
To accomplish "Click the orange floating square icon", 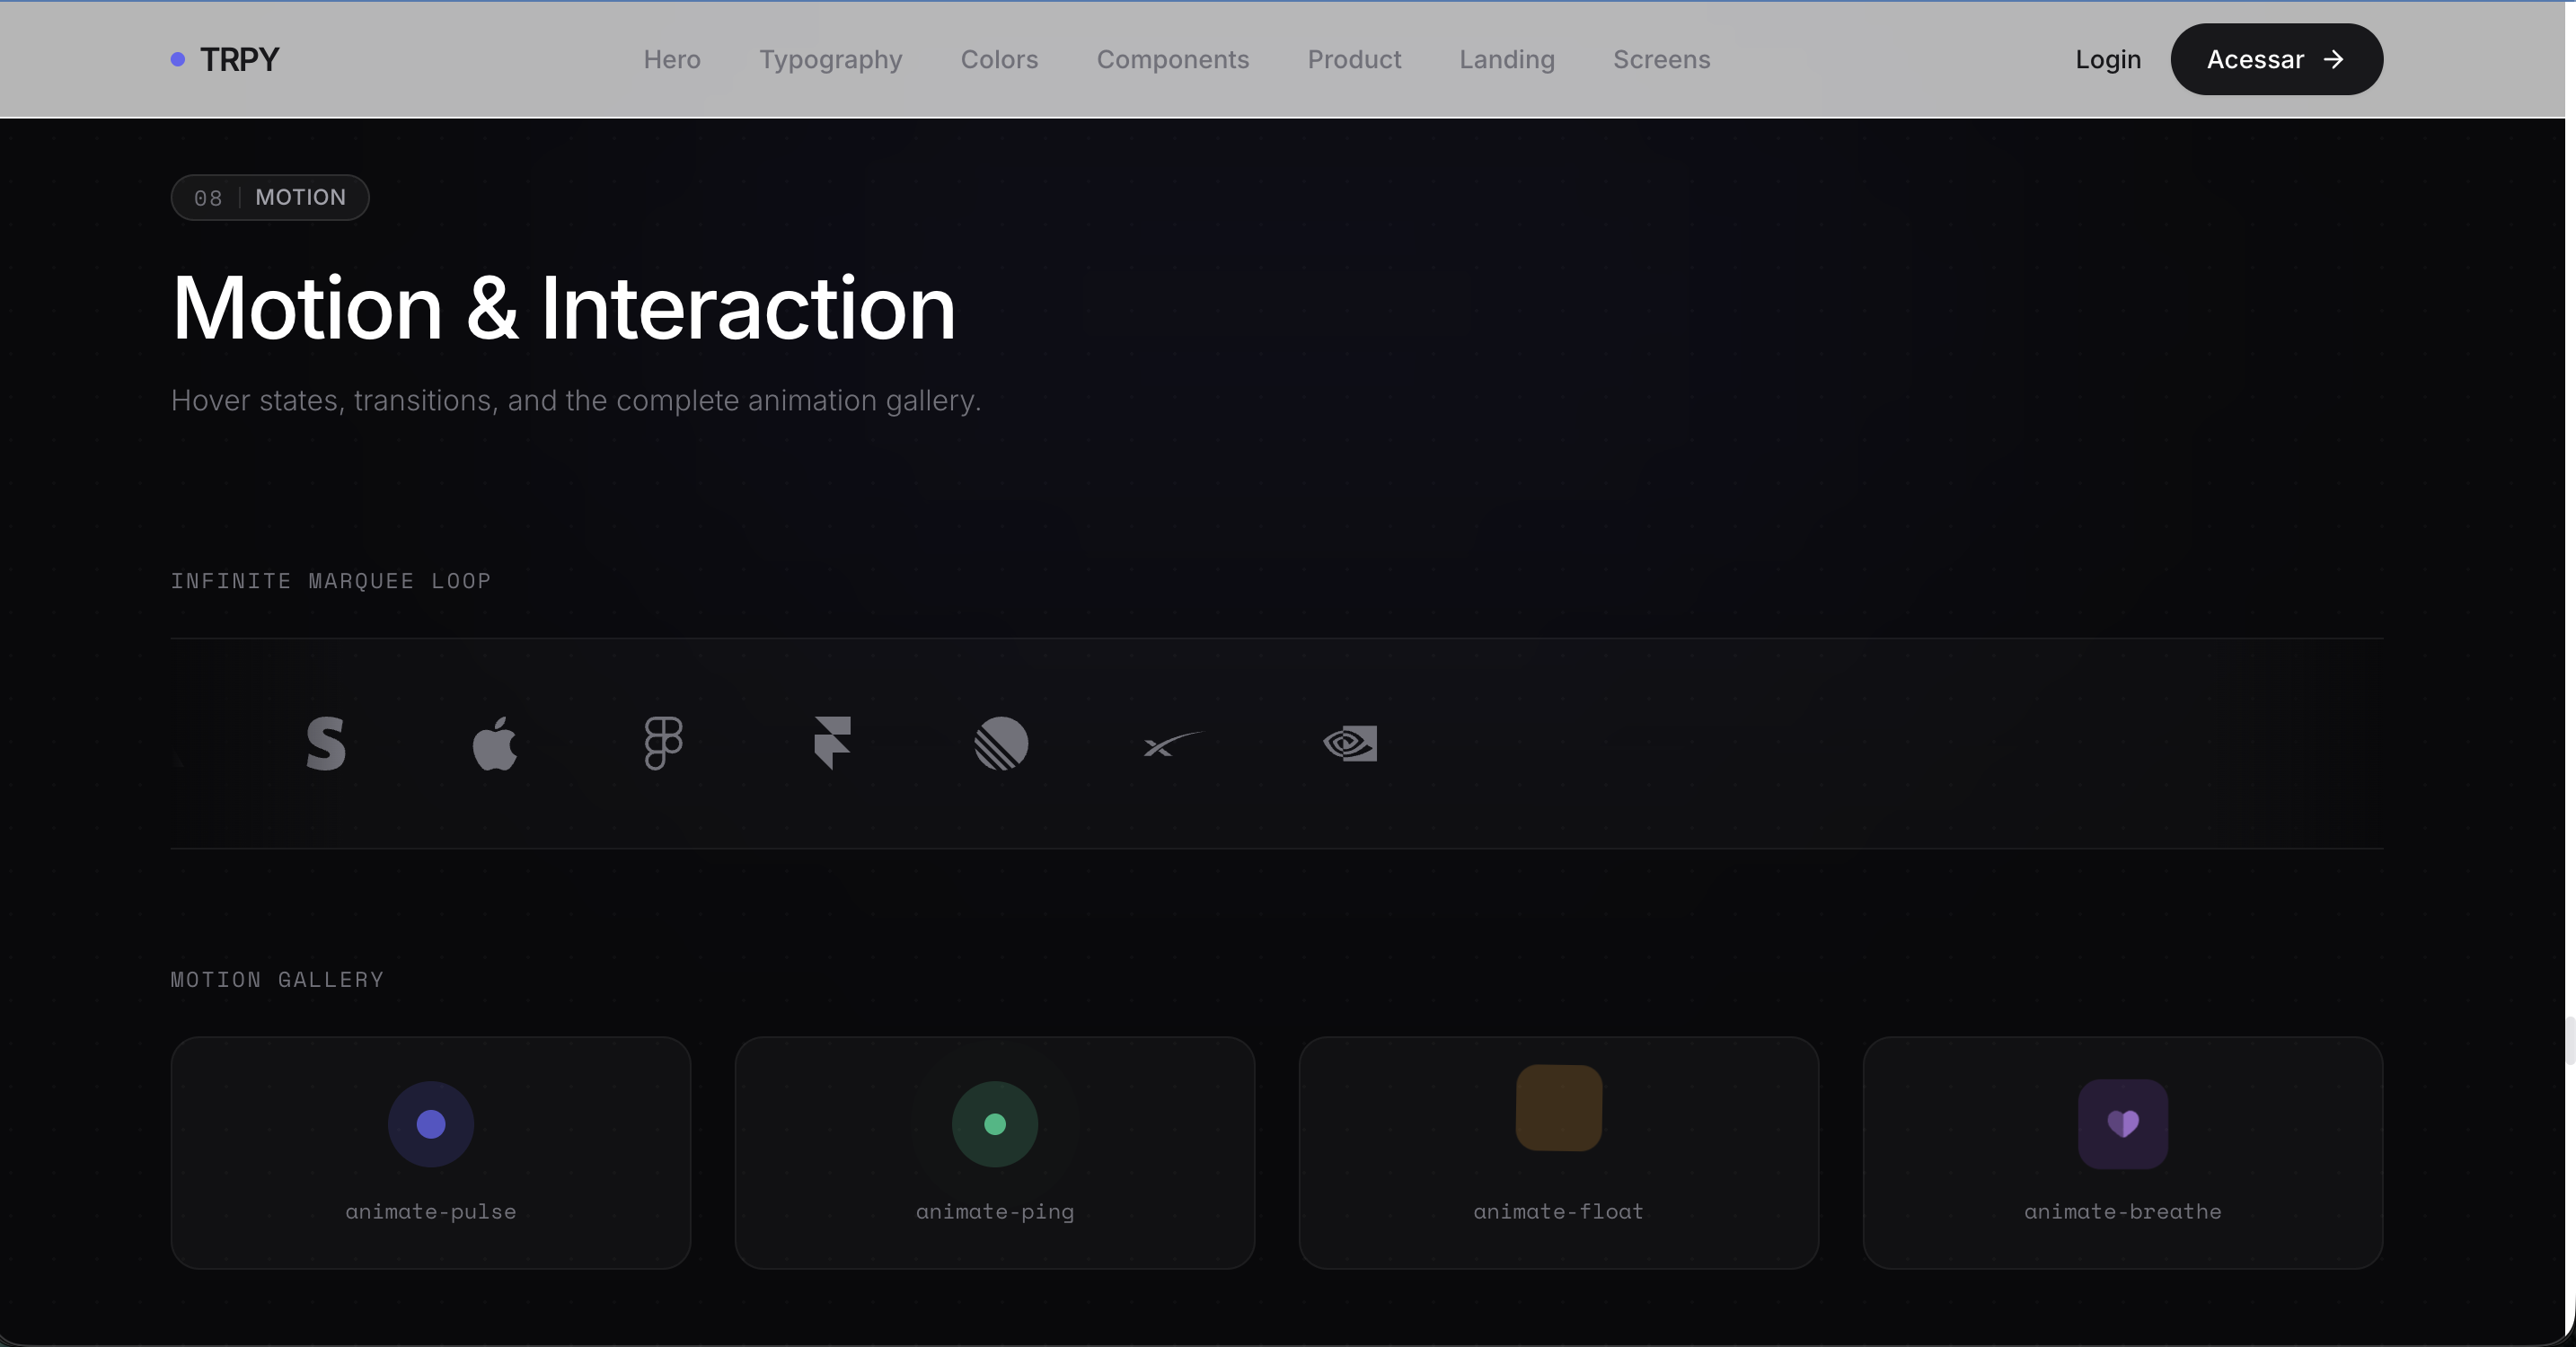I will point(1559,1108).
